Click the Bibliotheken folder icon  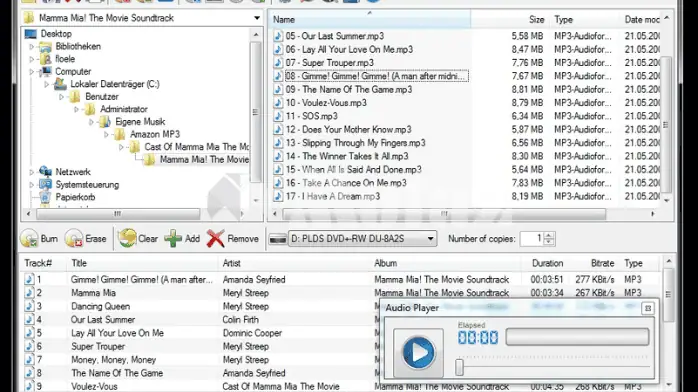[45, 46]
